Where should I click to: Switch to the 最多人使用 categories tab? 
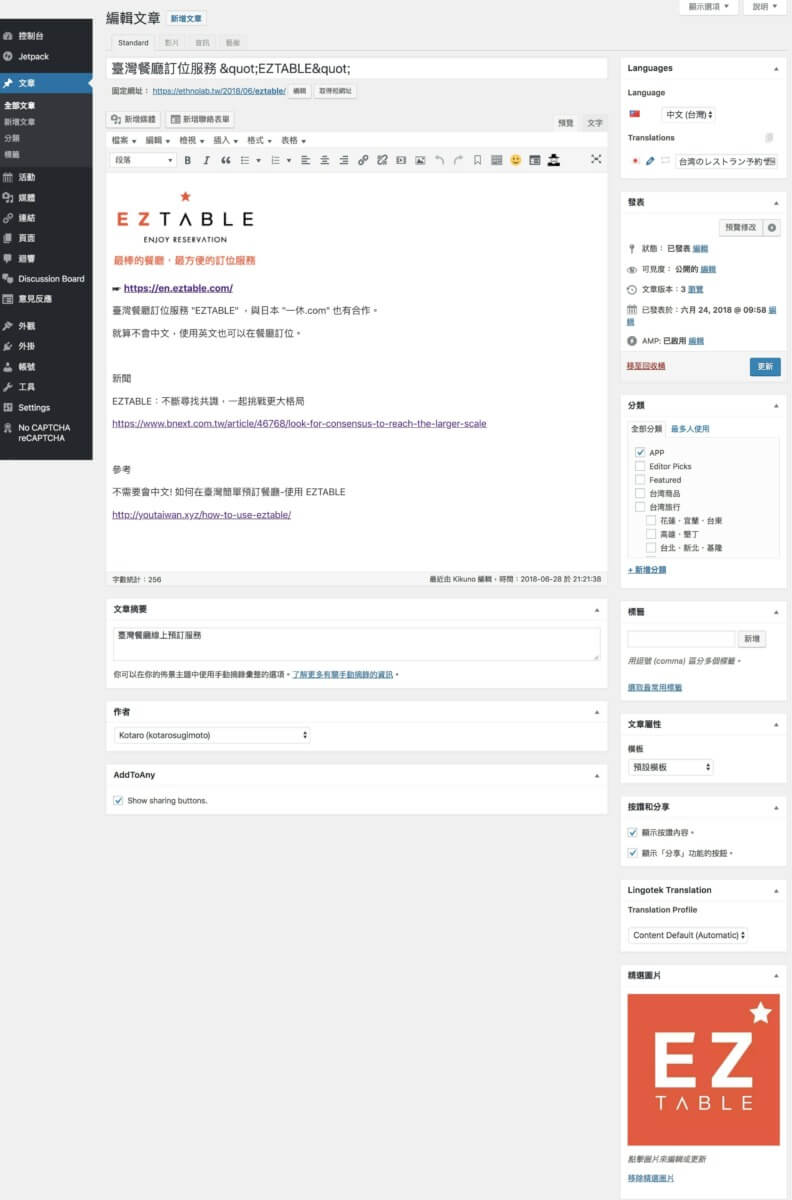coord(690,429)
